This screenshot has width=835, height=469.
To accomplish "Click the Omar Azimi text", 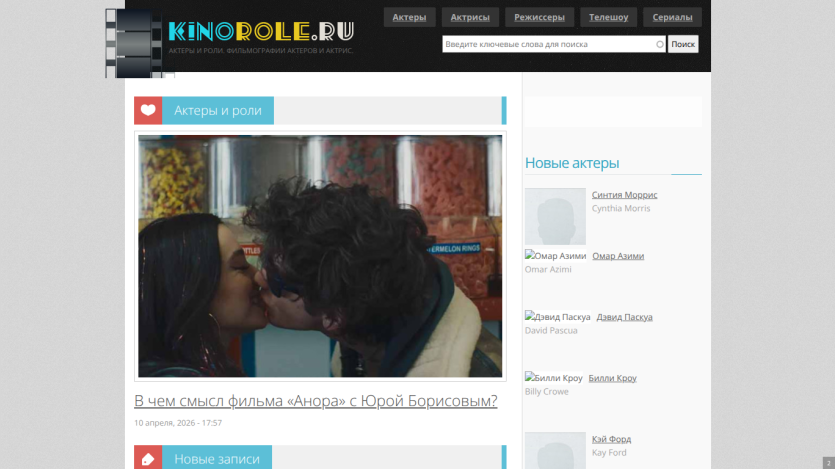I will [x=548, y=269].
